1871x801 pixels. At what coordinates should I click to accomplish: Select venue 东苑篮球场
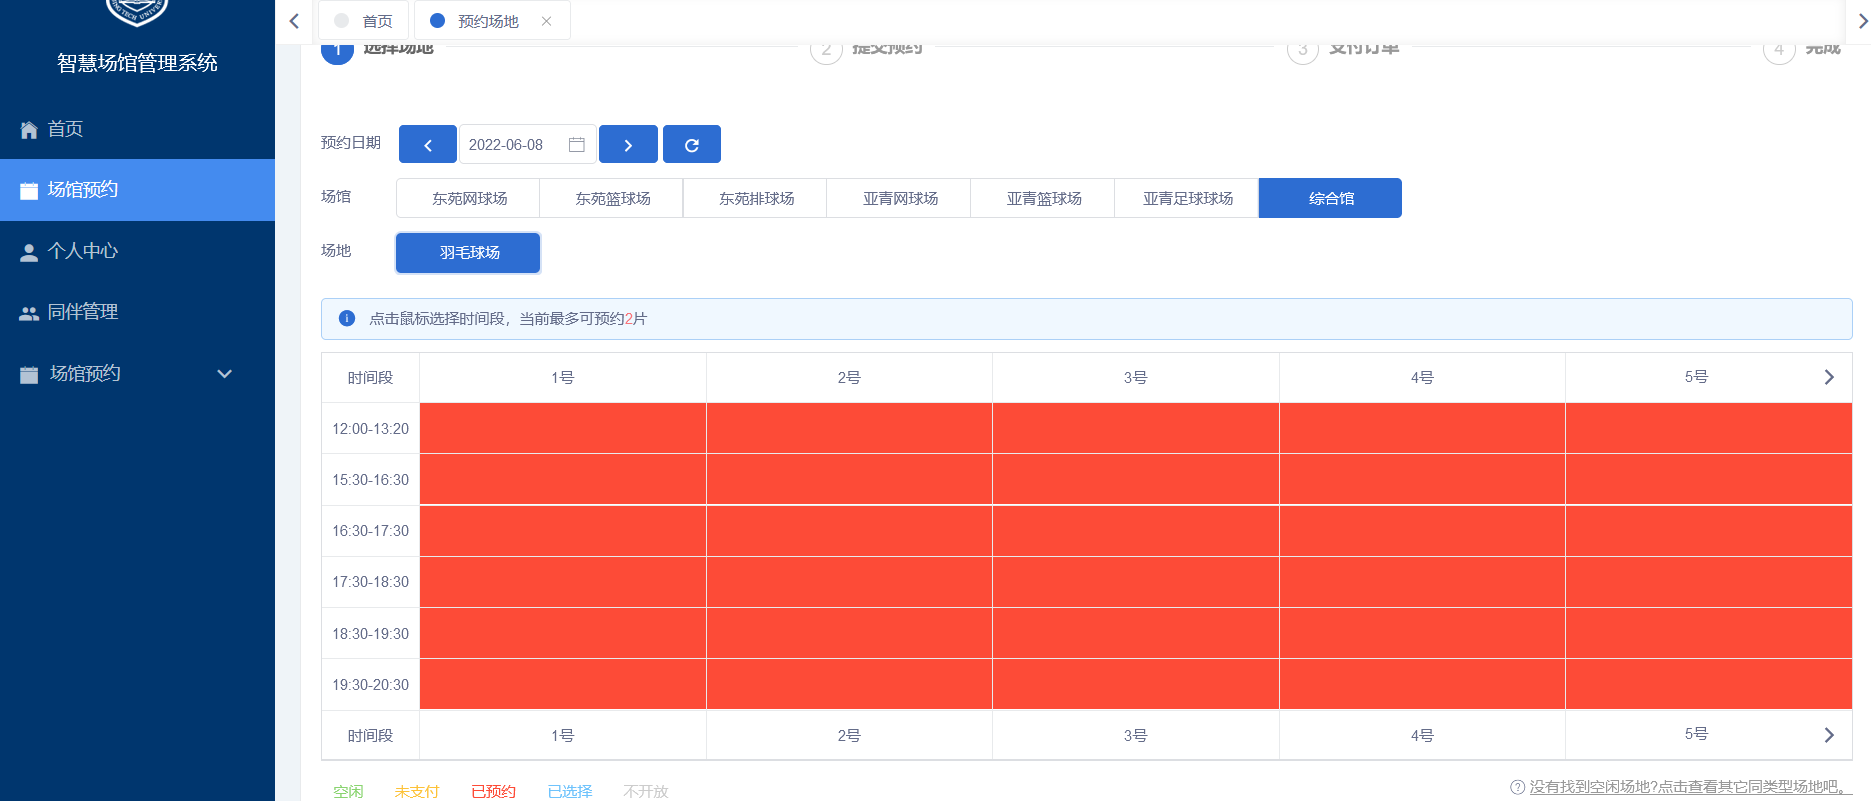(x=612, y=198)
